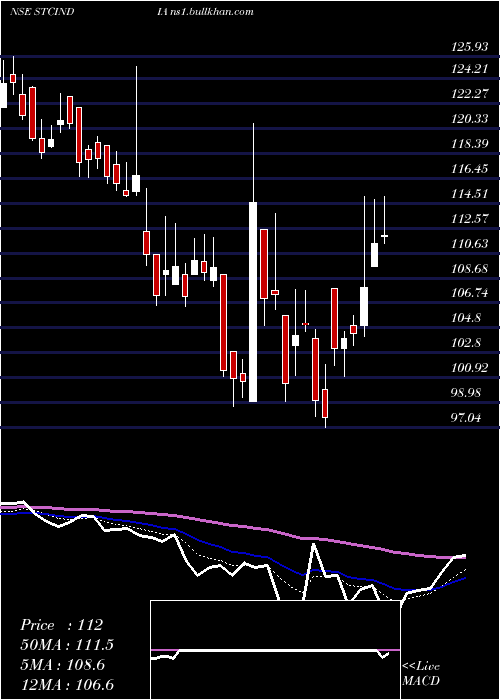Choose the 102.8 price level label
This screenshot has height=700, width=500.
tap(466, 343)
